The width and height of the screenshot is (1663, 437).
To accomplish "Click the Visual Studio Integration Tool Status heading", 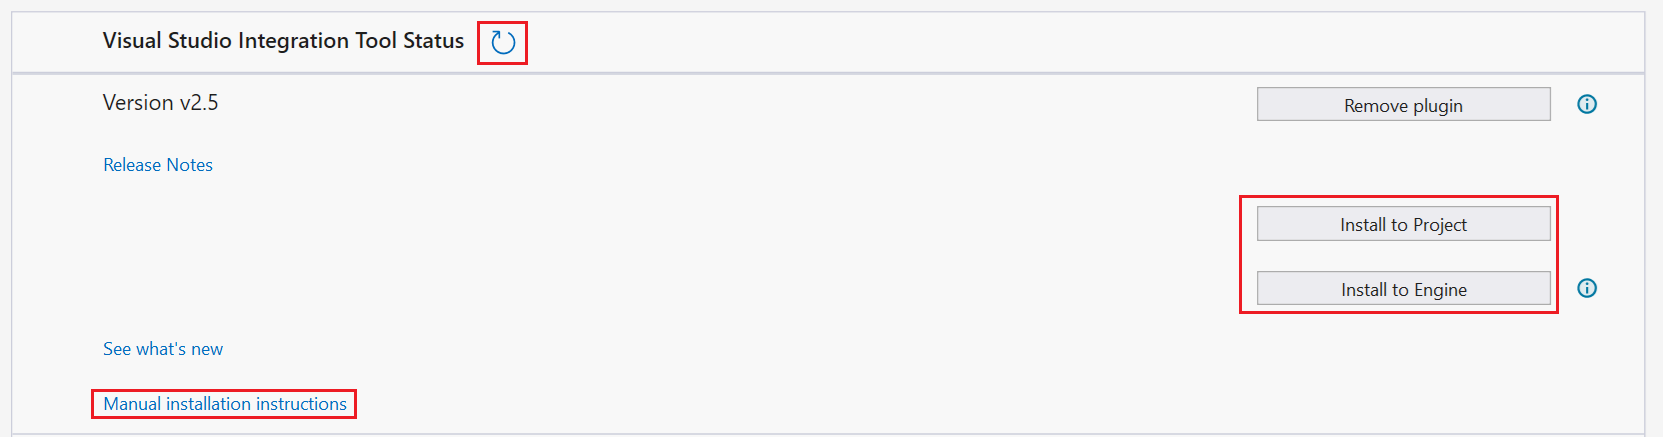I will 283,41.
